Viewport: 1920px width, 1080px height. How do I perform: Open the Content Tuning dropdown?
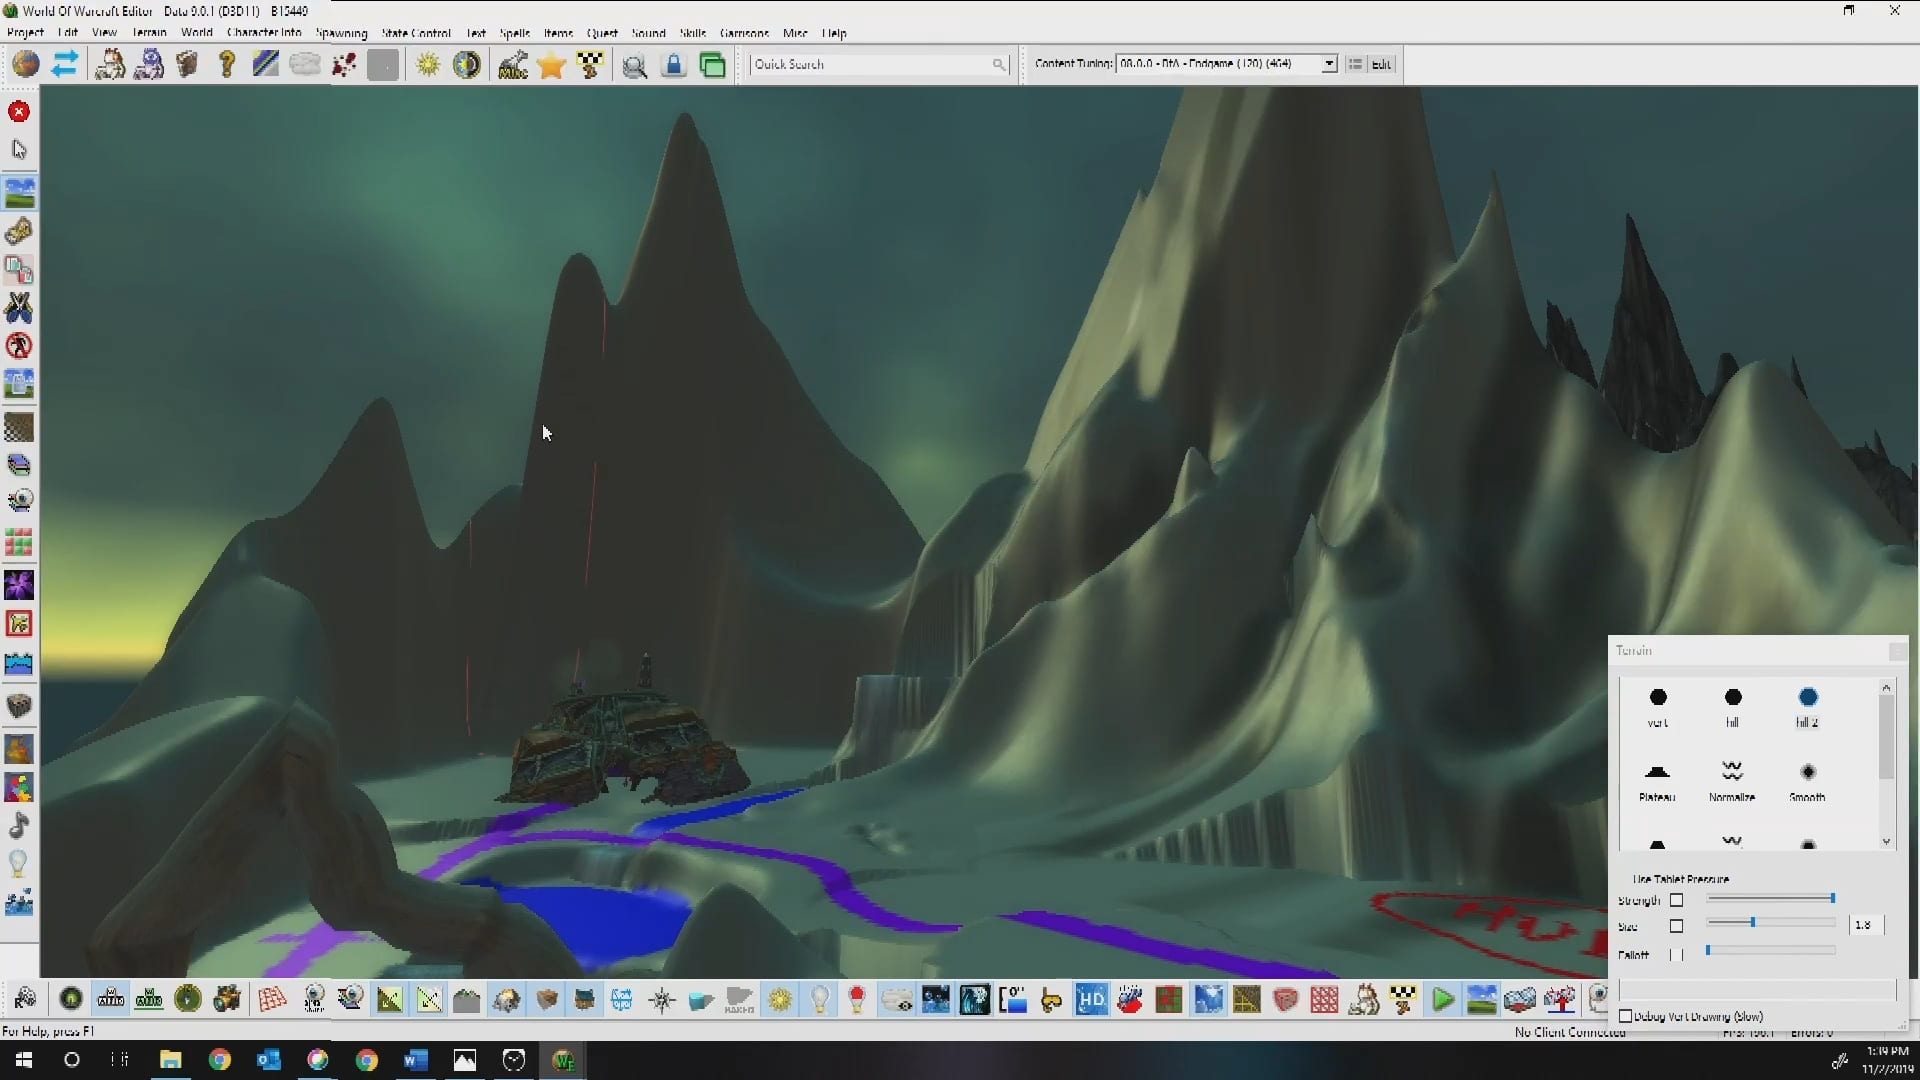click(1329, 64)
